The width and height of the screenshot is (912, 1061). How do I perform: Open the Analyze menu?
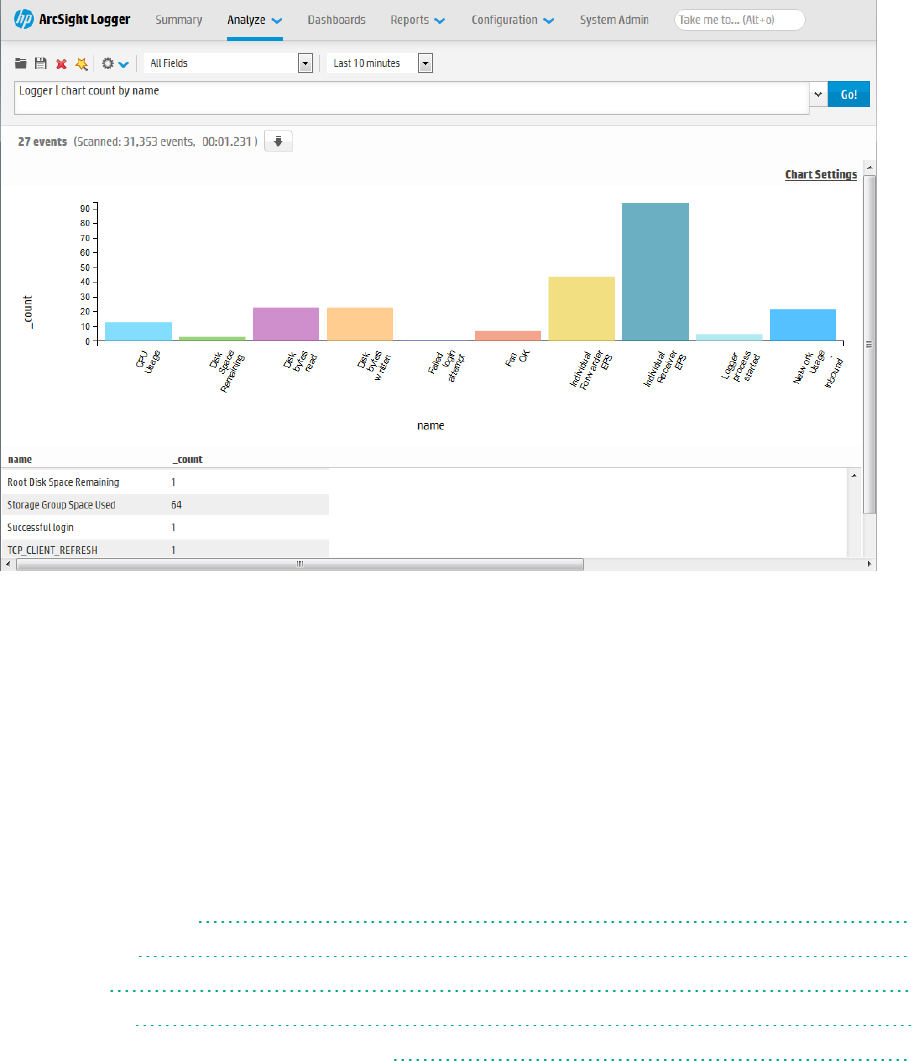(254, 20)
